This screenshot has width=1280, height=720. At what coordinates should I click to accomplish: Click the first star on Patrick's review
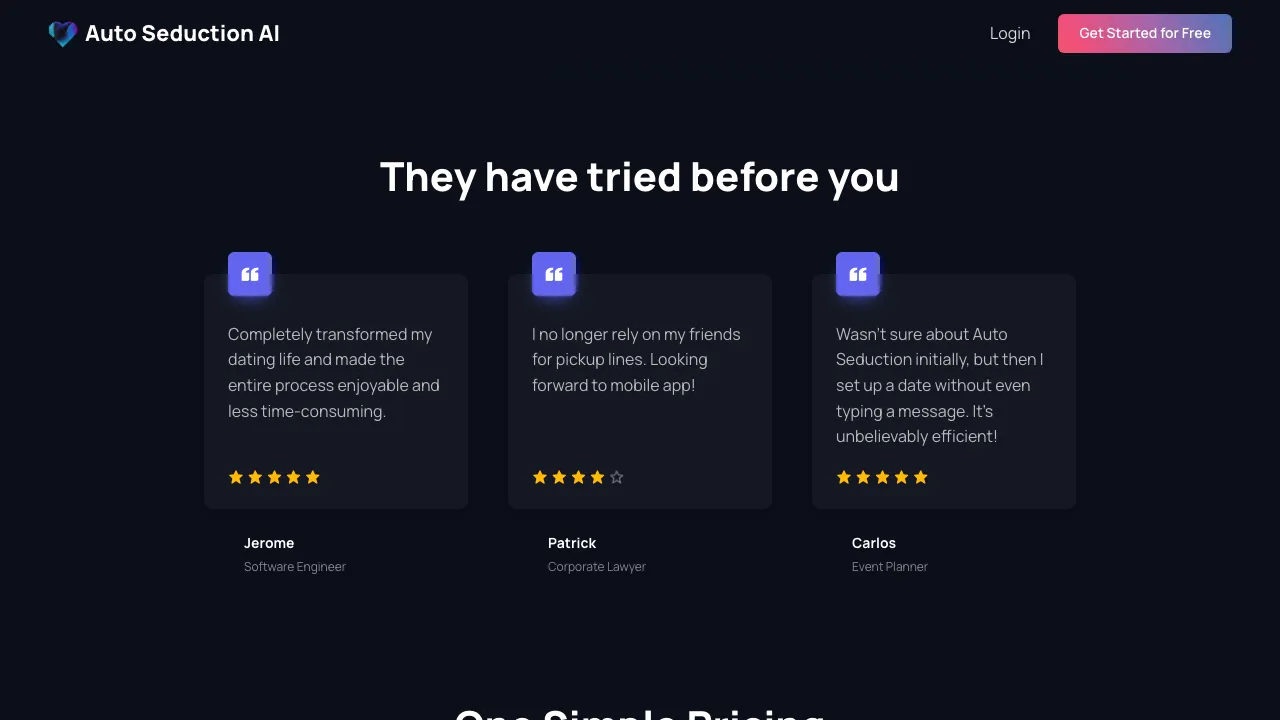coord(540,478)
